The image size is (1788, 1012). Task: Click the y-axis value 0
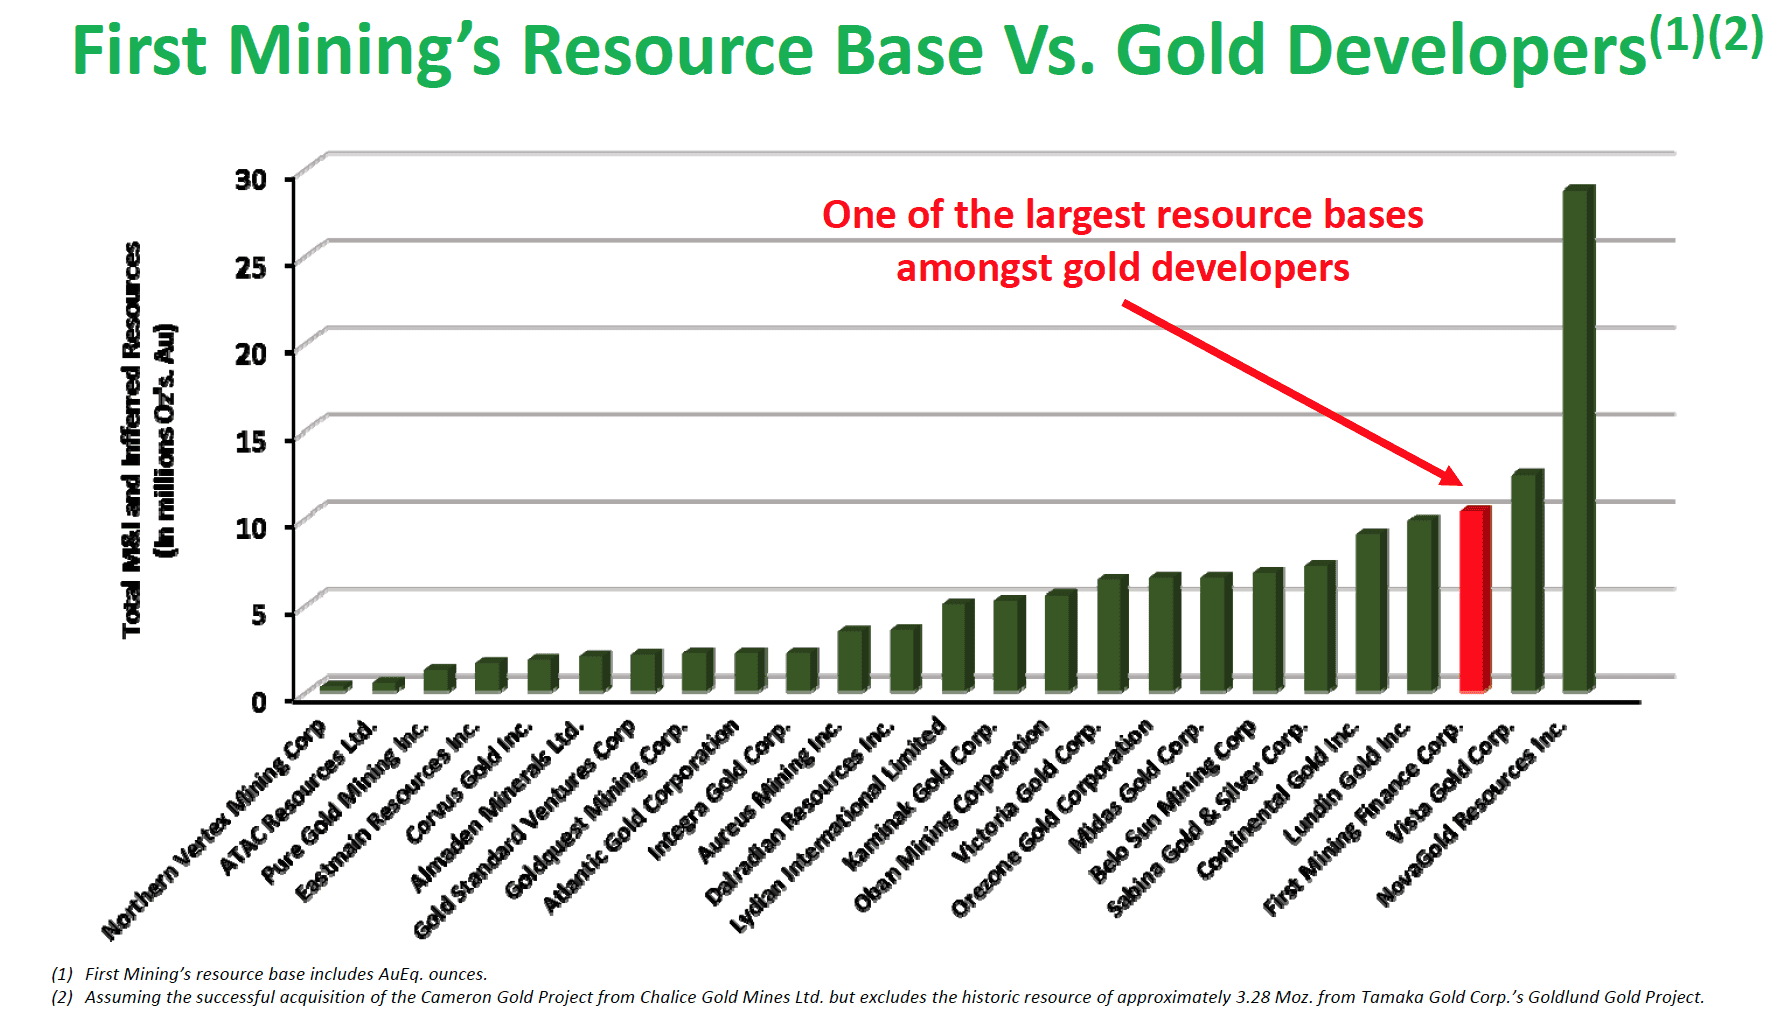(259, 702)
